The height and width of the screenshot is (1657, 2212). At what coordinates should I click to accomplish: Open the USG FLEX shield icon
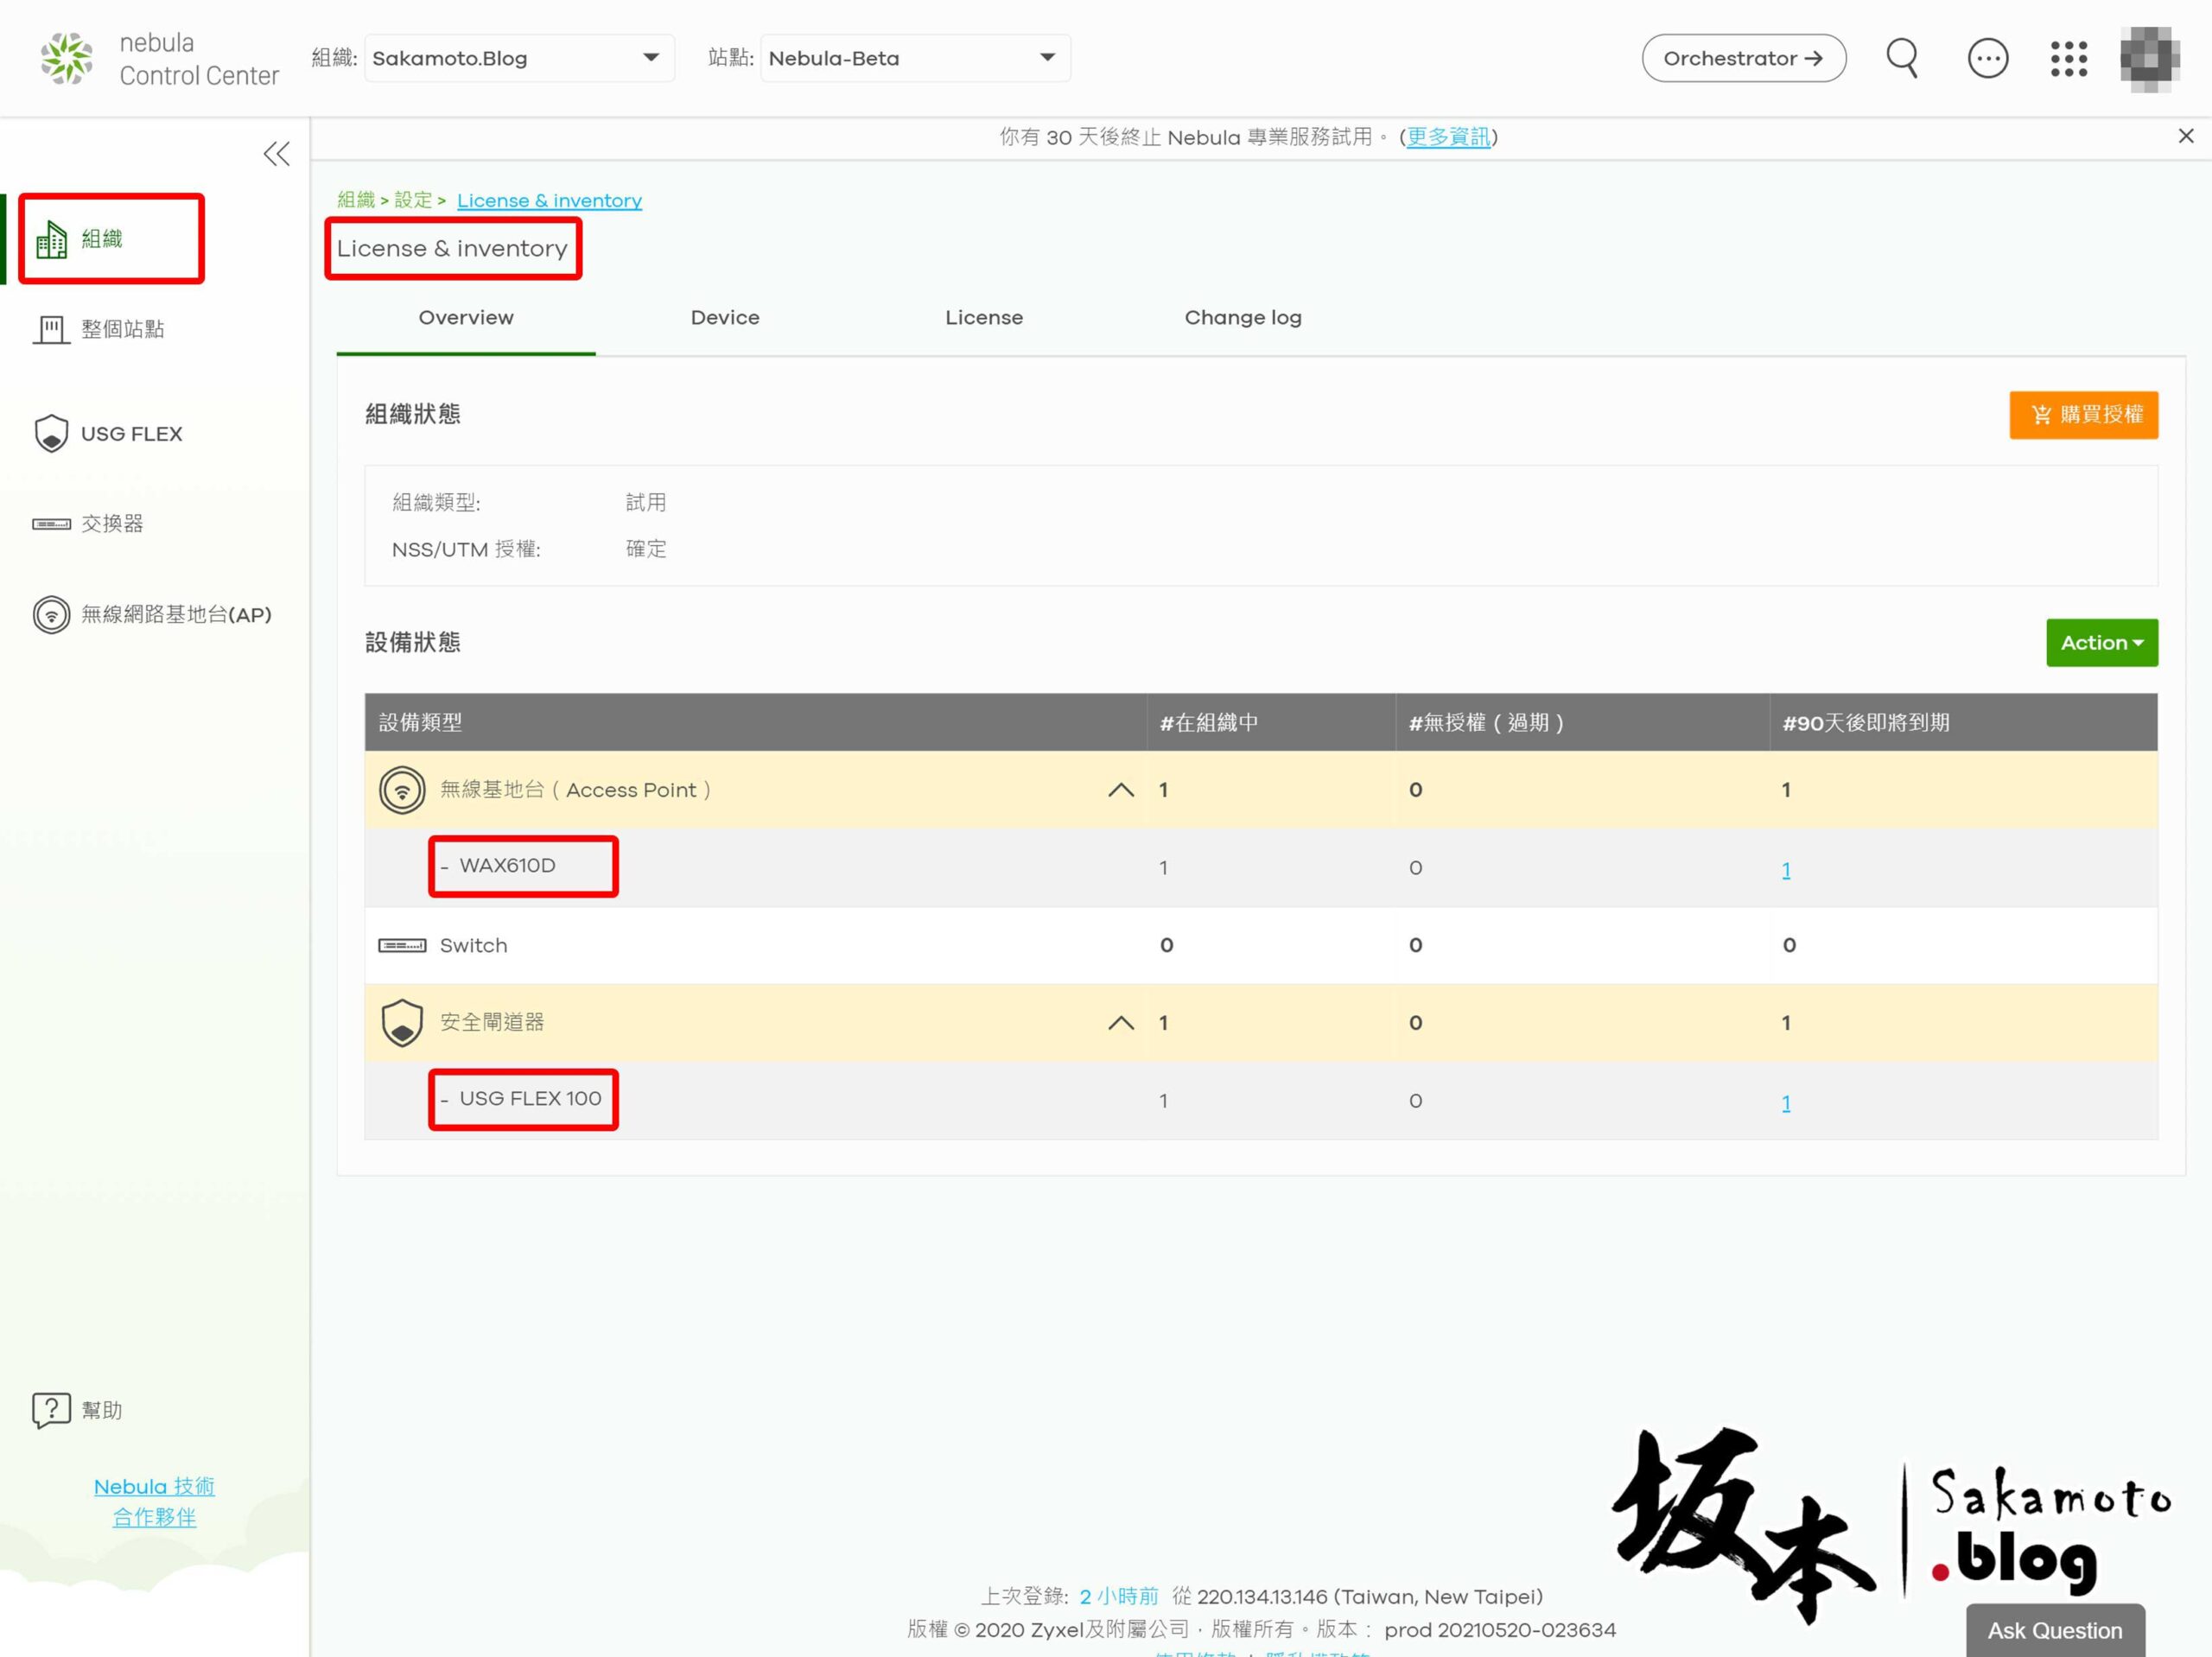tap(51, 433)
